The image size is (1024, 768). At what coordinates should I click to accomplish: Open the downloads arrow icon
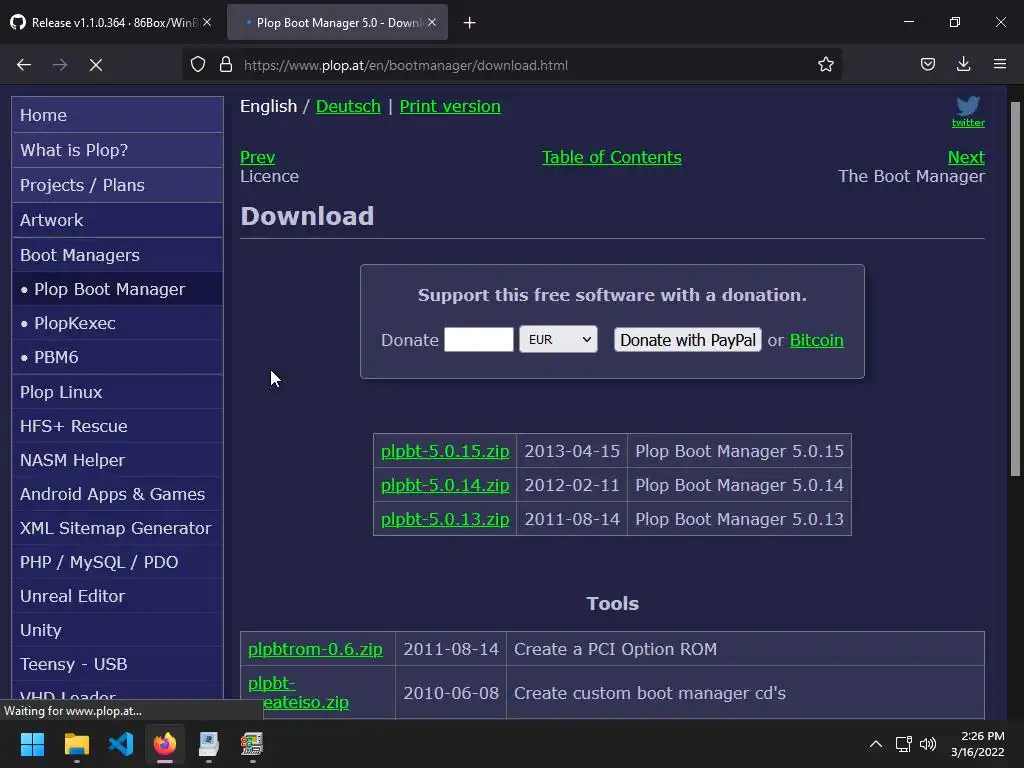click(x=963, y=64)
